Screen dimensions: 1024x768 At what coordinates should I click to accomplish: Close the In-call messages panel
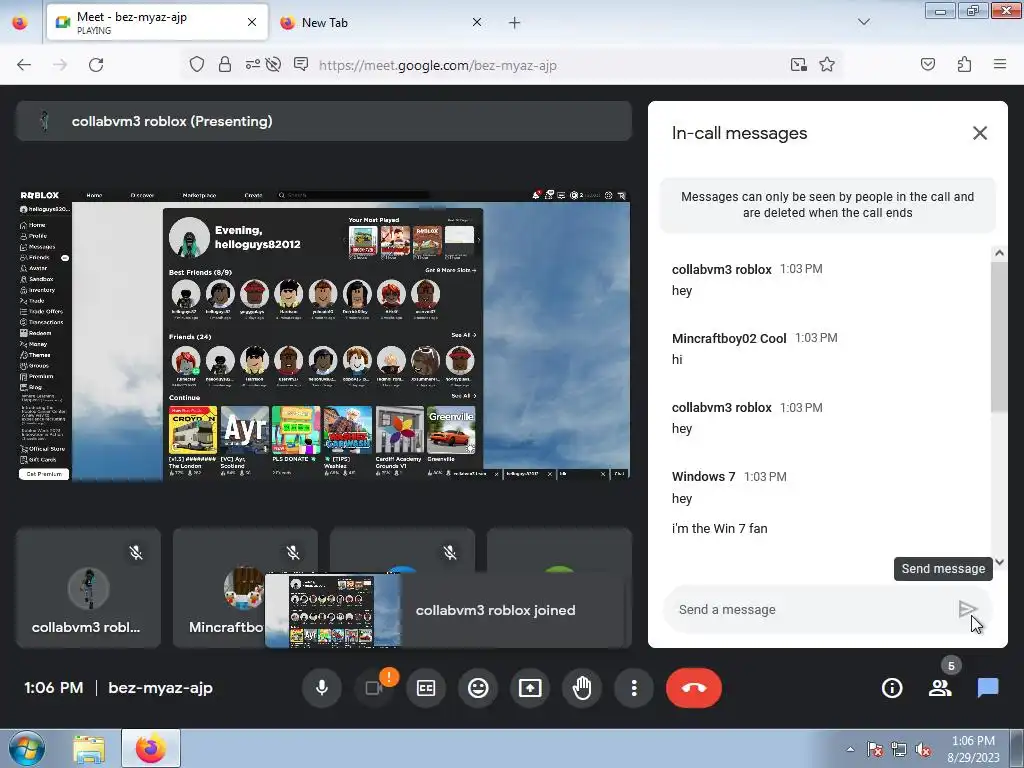pos(980,133)
